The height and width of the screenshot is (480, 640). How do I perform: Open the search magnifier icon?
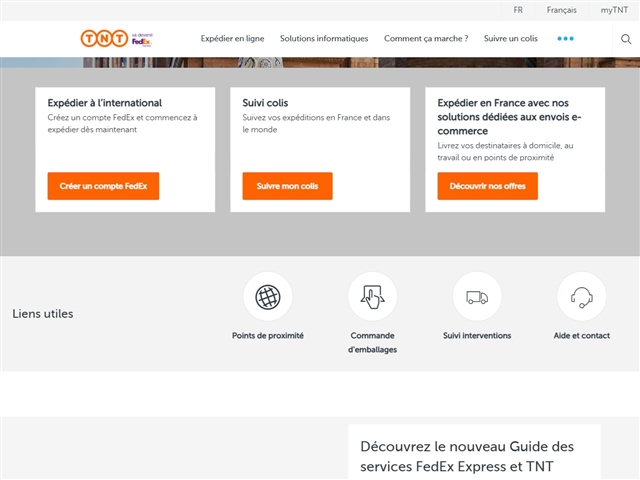[626, 39]
